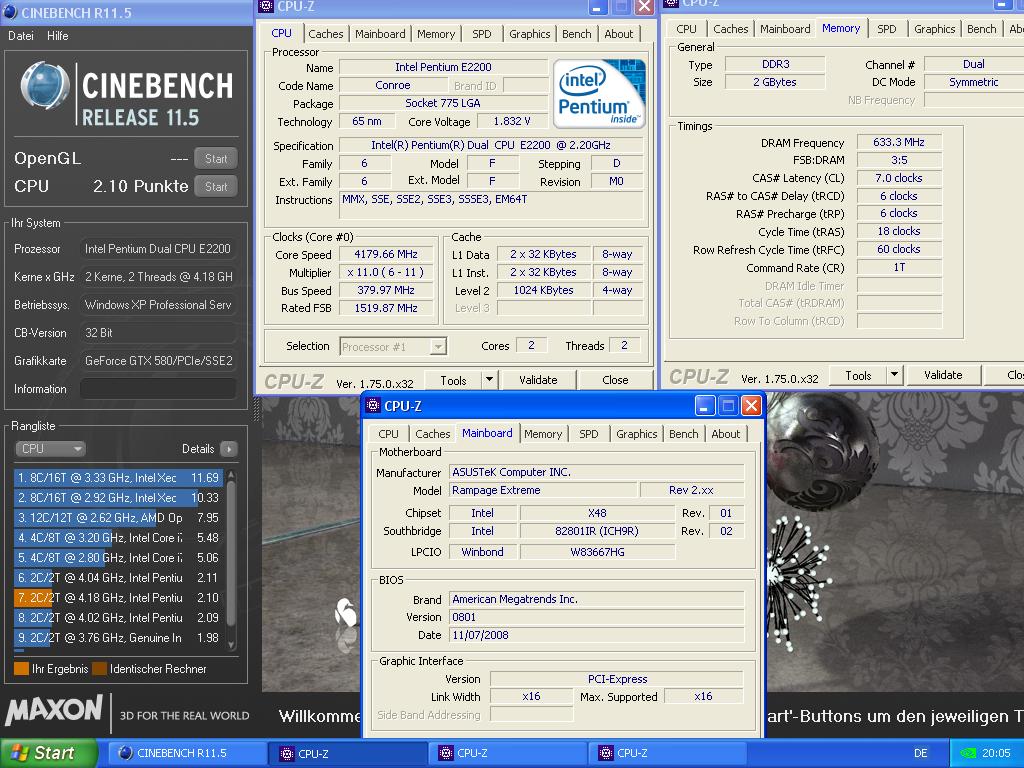The image size is (1024, 768).
Task: Click DRAM Frequency 633.3 MHz value
Action: point(899,142)
